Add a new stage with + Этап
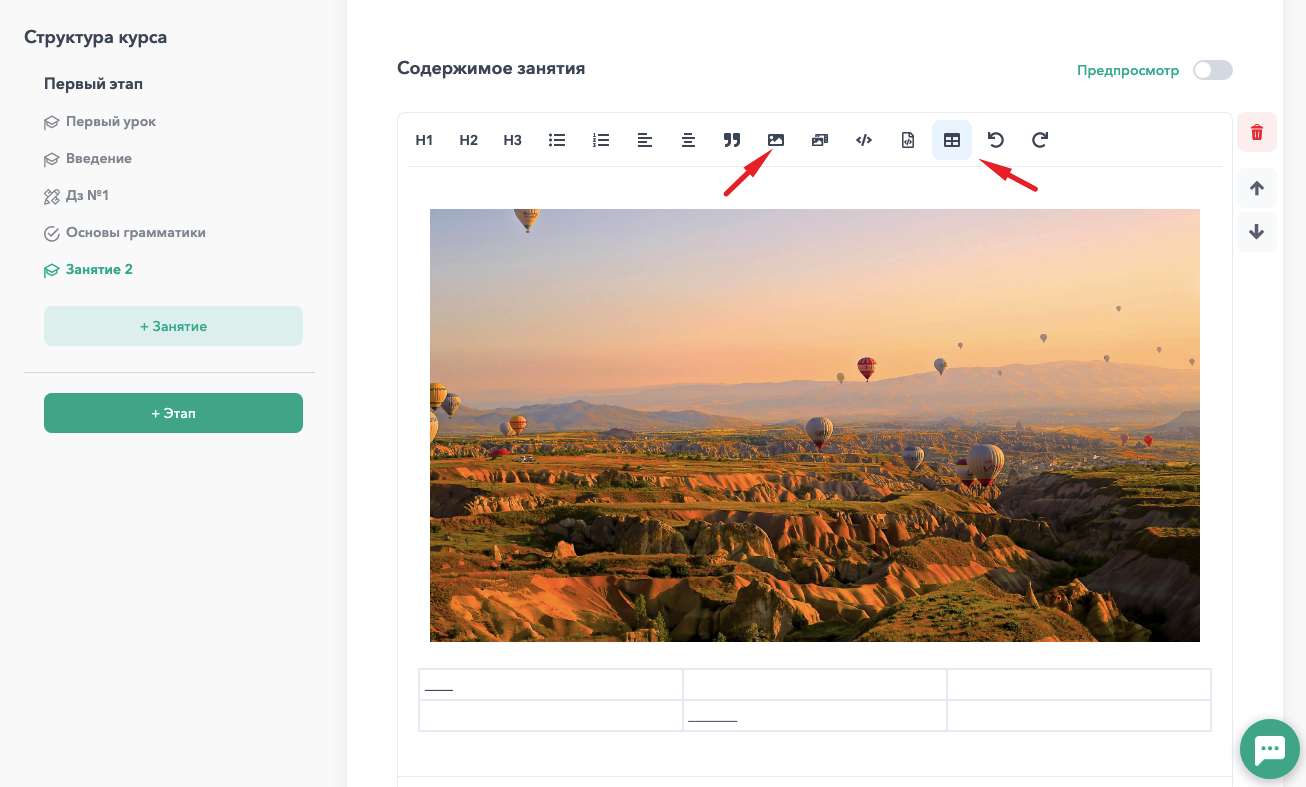Viewport: 1306px width, 787px height. point(173,413)
